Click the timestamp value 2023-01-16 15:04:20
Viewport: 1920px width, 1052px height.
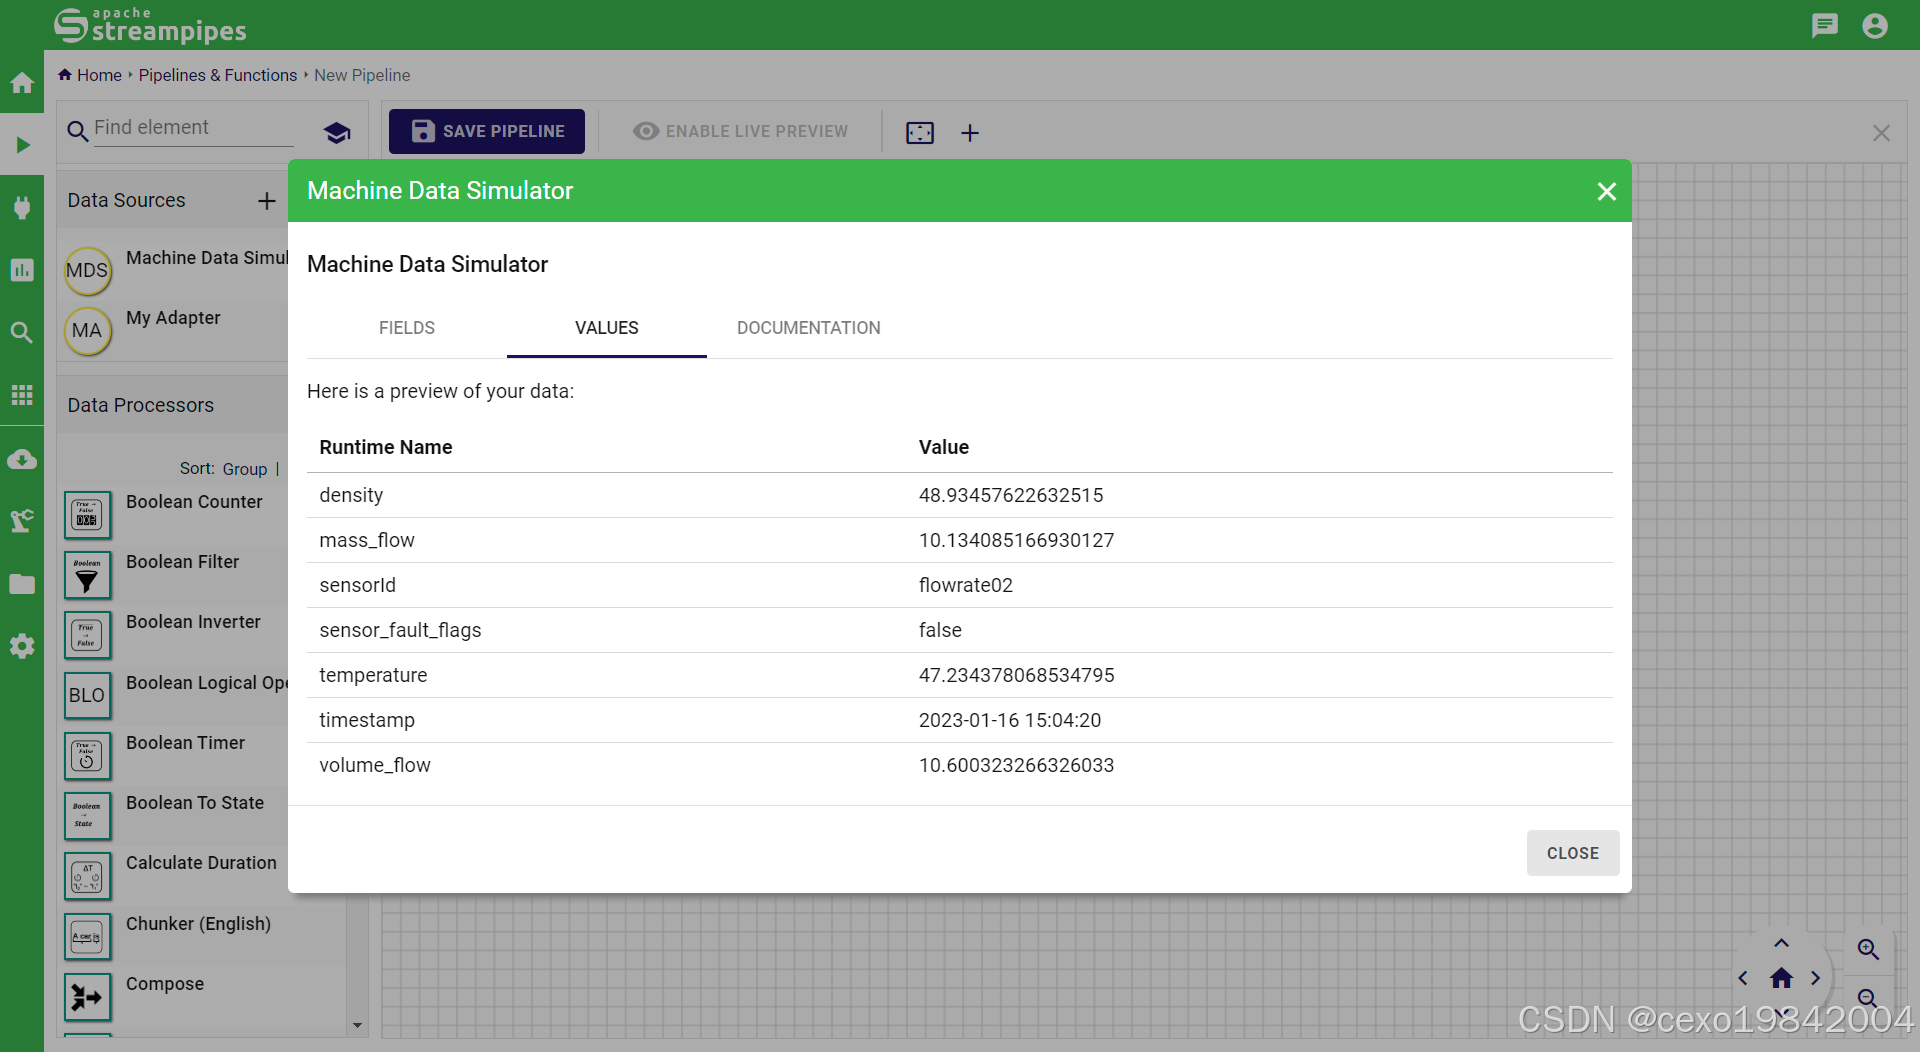point(1010,720)
